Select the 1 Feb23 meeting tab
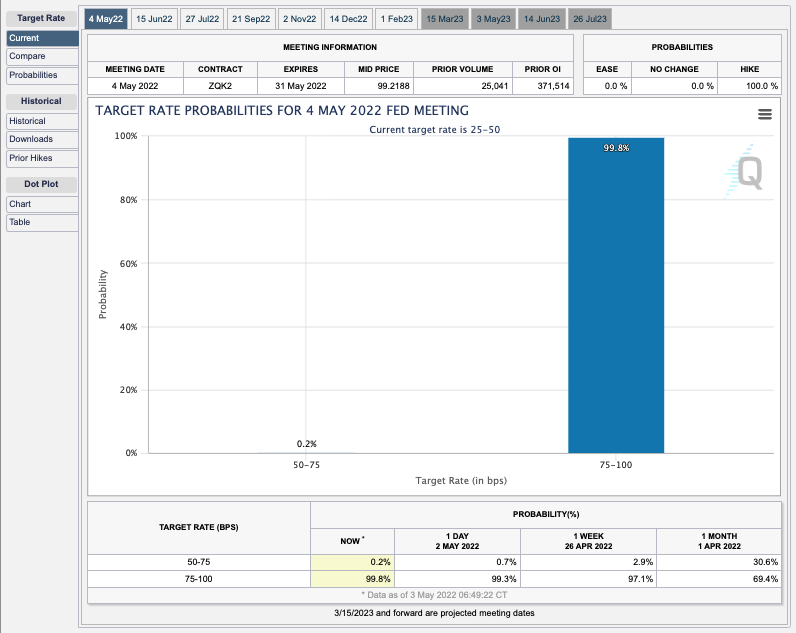Image resolution: width=796 pixels, height=633 pixels. [x=396, y=19]
